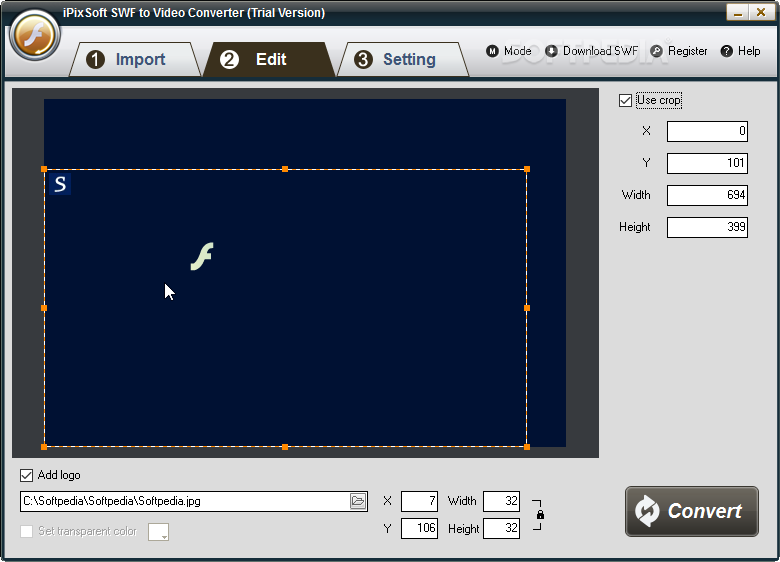Open the Mode menu

click(x=517, y=51)
